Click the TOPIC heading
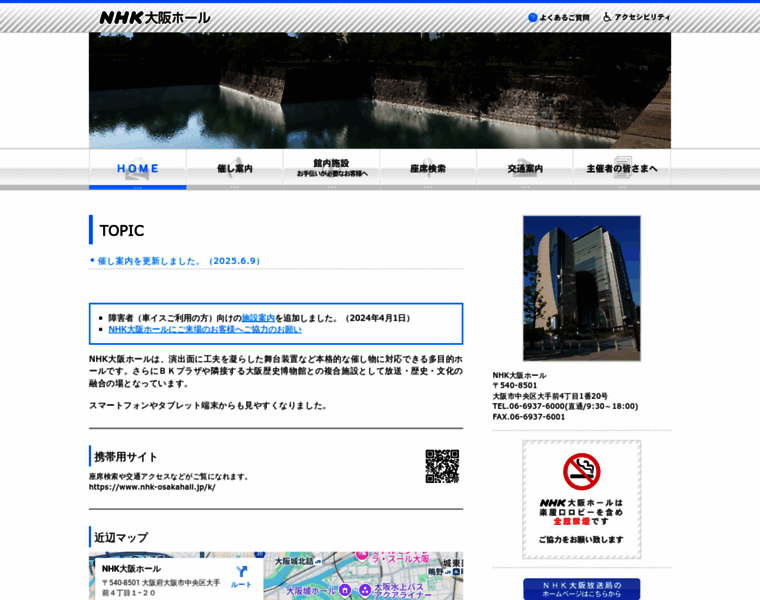The width and height of the screenshot is (760, 600). click(x=122, y=230)
